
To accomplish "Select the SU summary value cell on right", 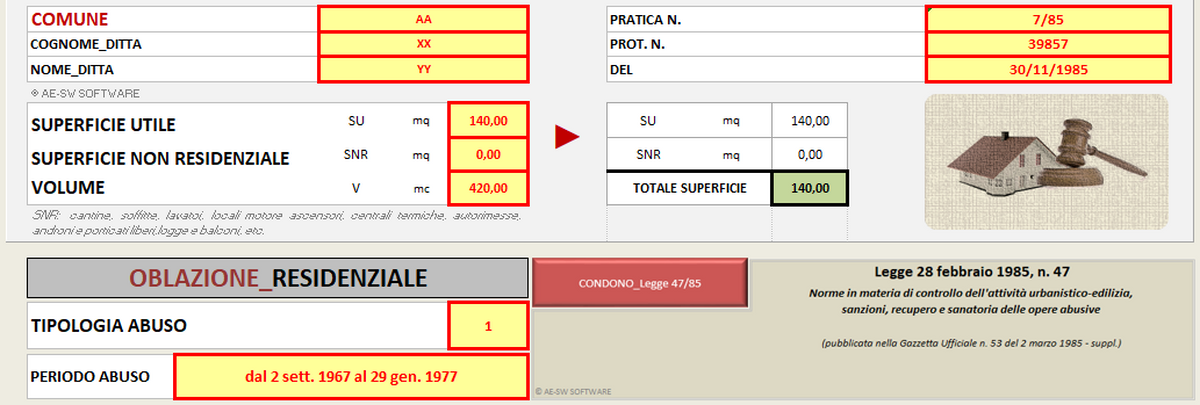I will click(809, 121).
